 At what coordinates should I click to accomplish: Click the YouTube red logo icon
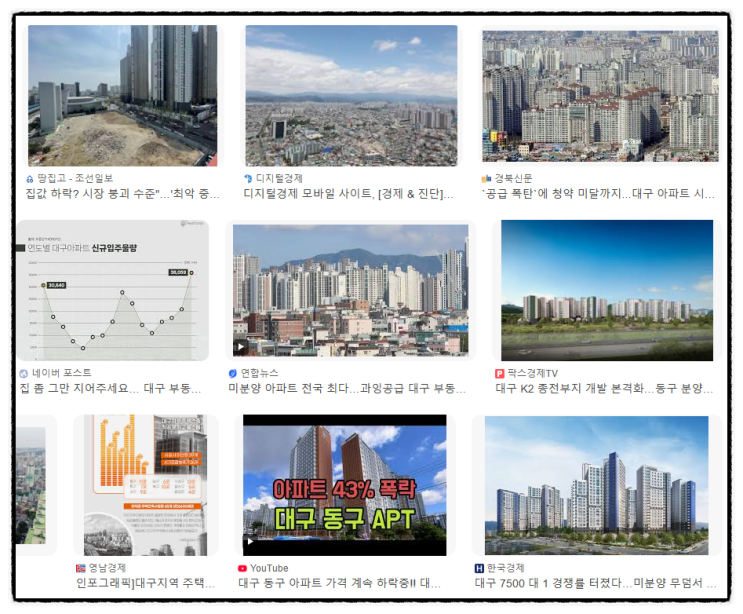click(243, 568)
